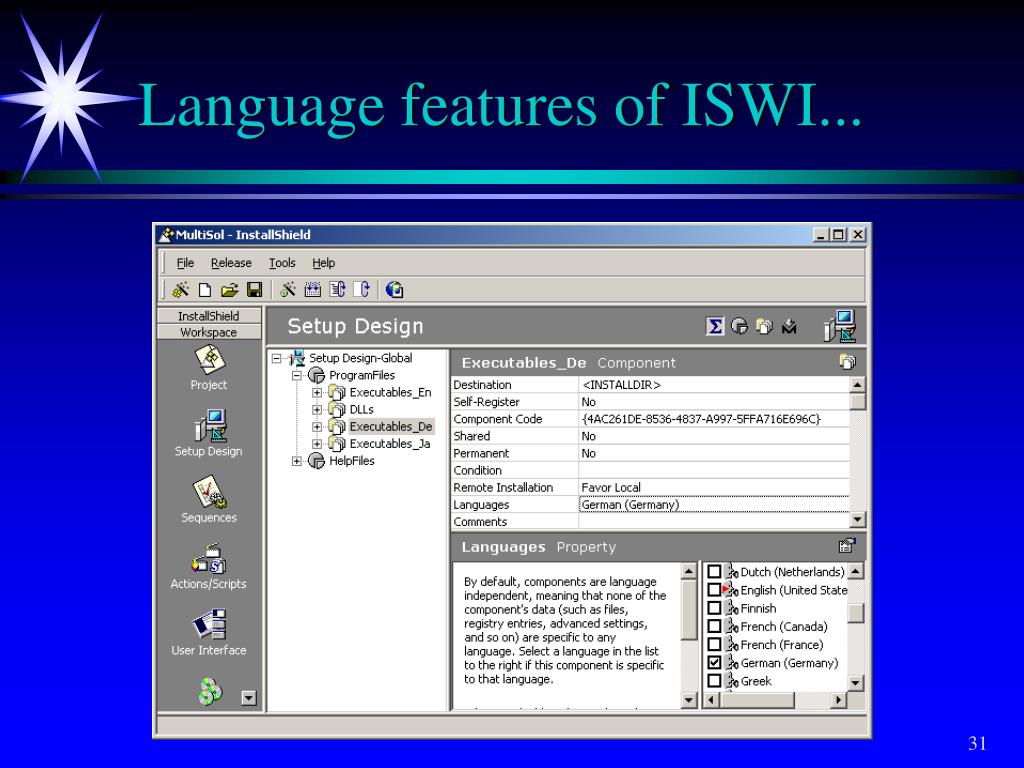Expand the DLLs component node
The height and width of the screenshot is (768, 1024).
click(x=317, y=409)
